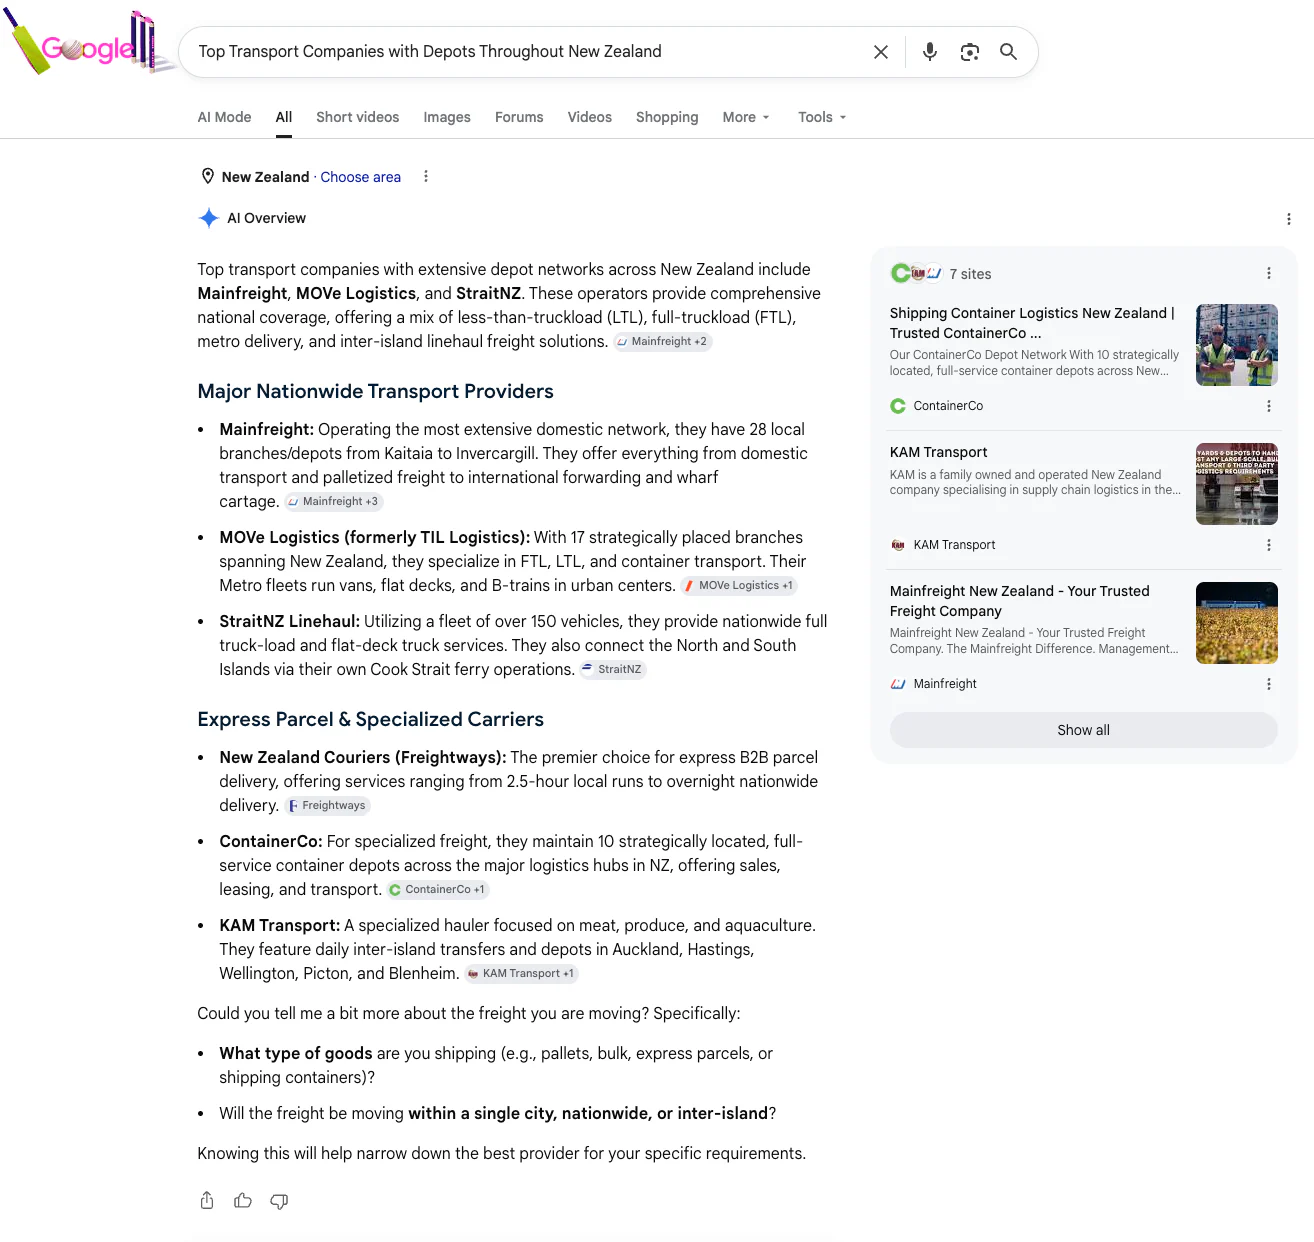The height and width of the screenshot is (1242, 1314).
Task: Open AI Overview three-dot menu
Action: pyautogui.click(x=1288, y=219)
